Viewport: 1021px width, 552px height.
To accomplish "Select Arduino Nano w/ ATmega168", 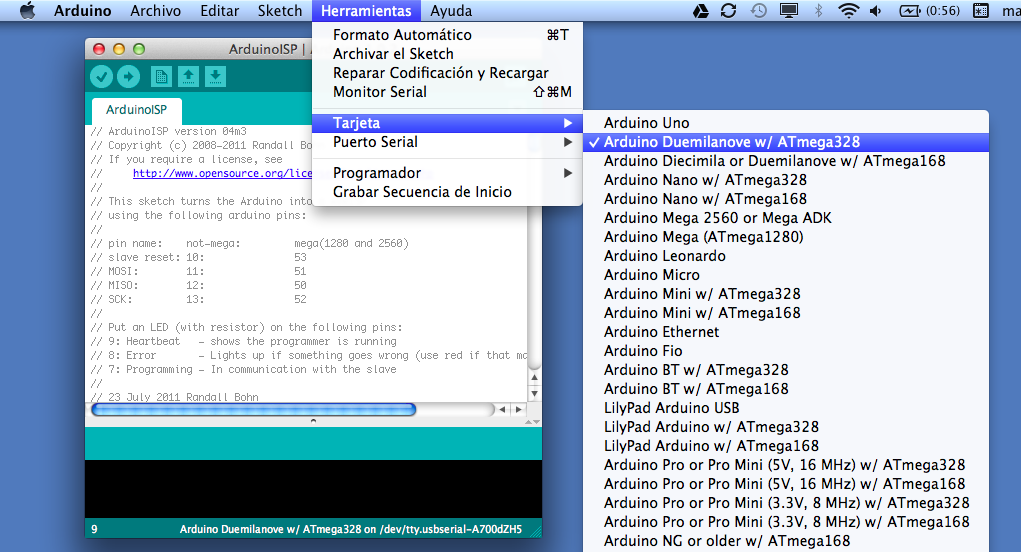I will click(x=786, y=199).
